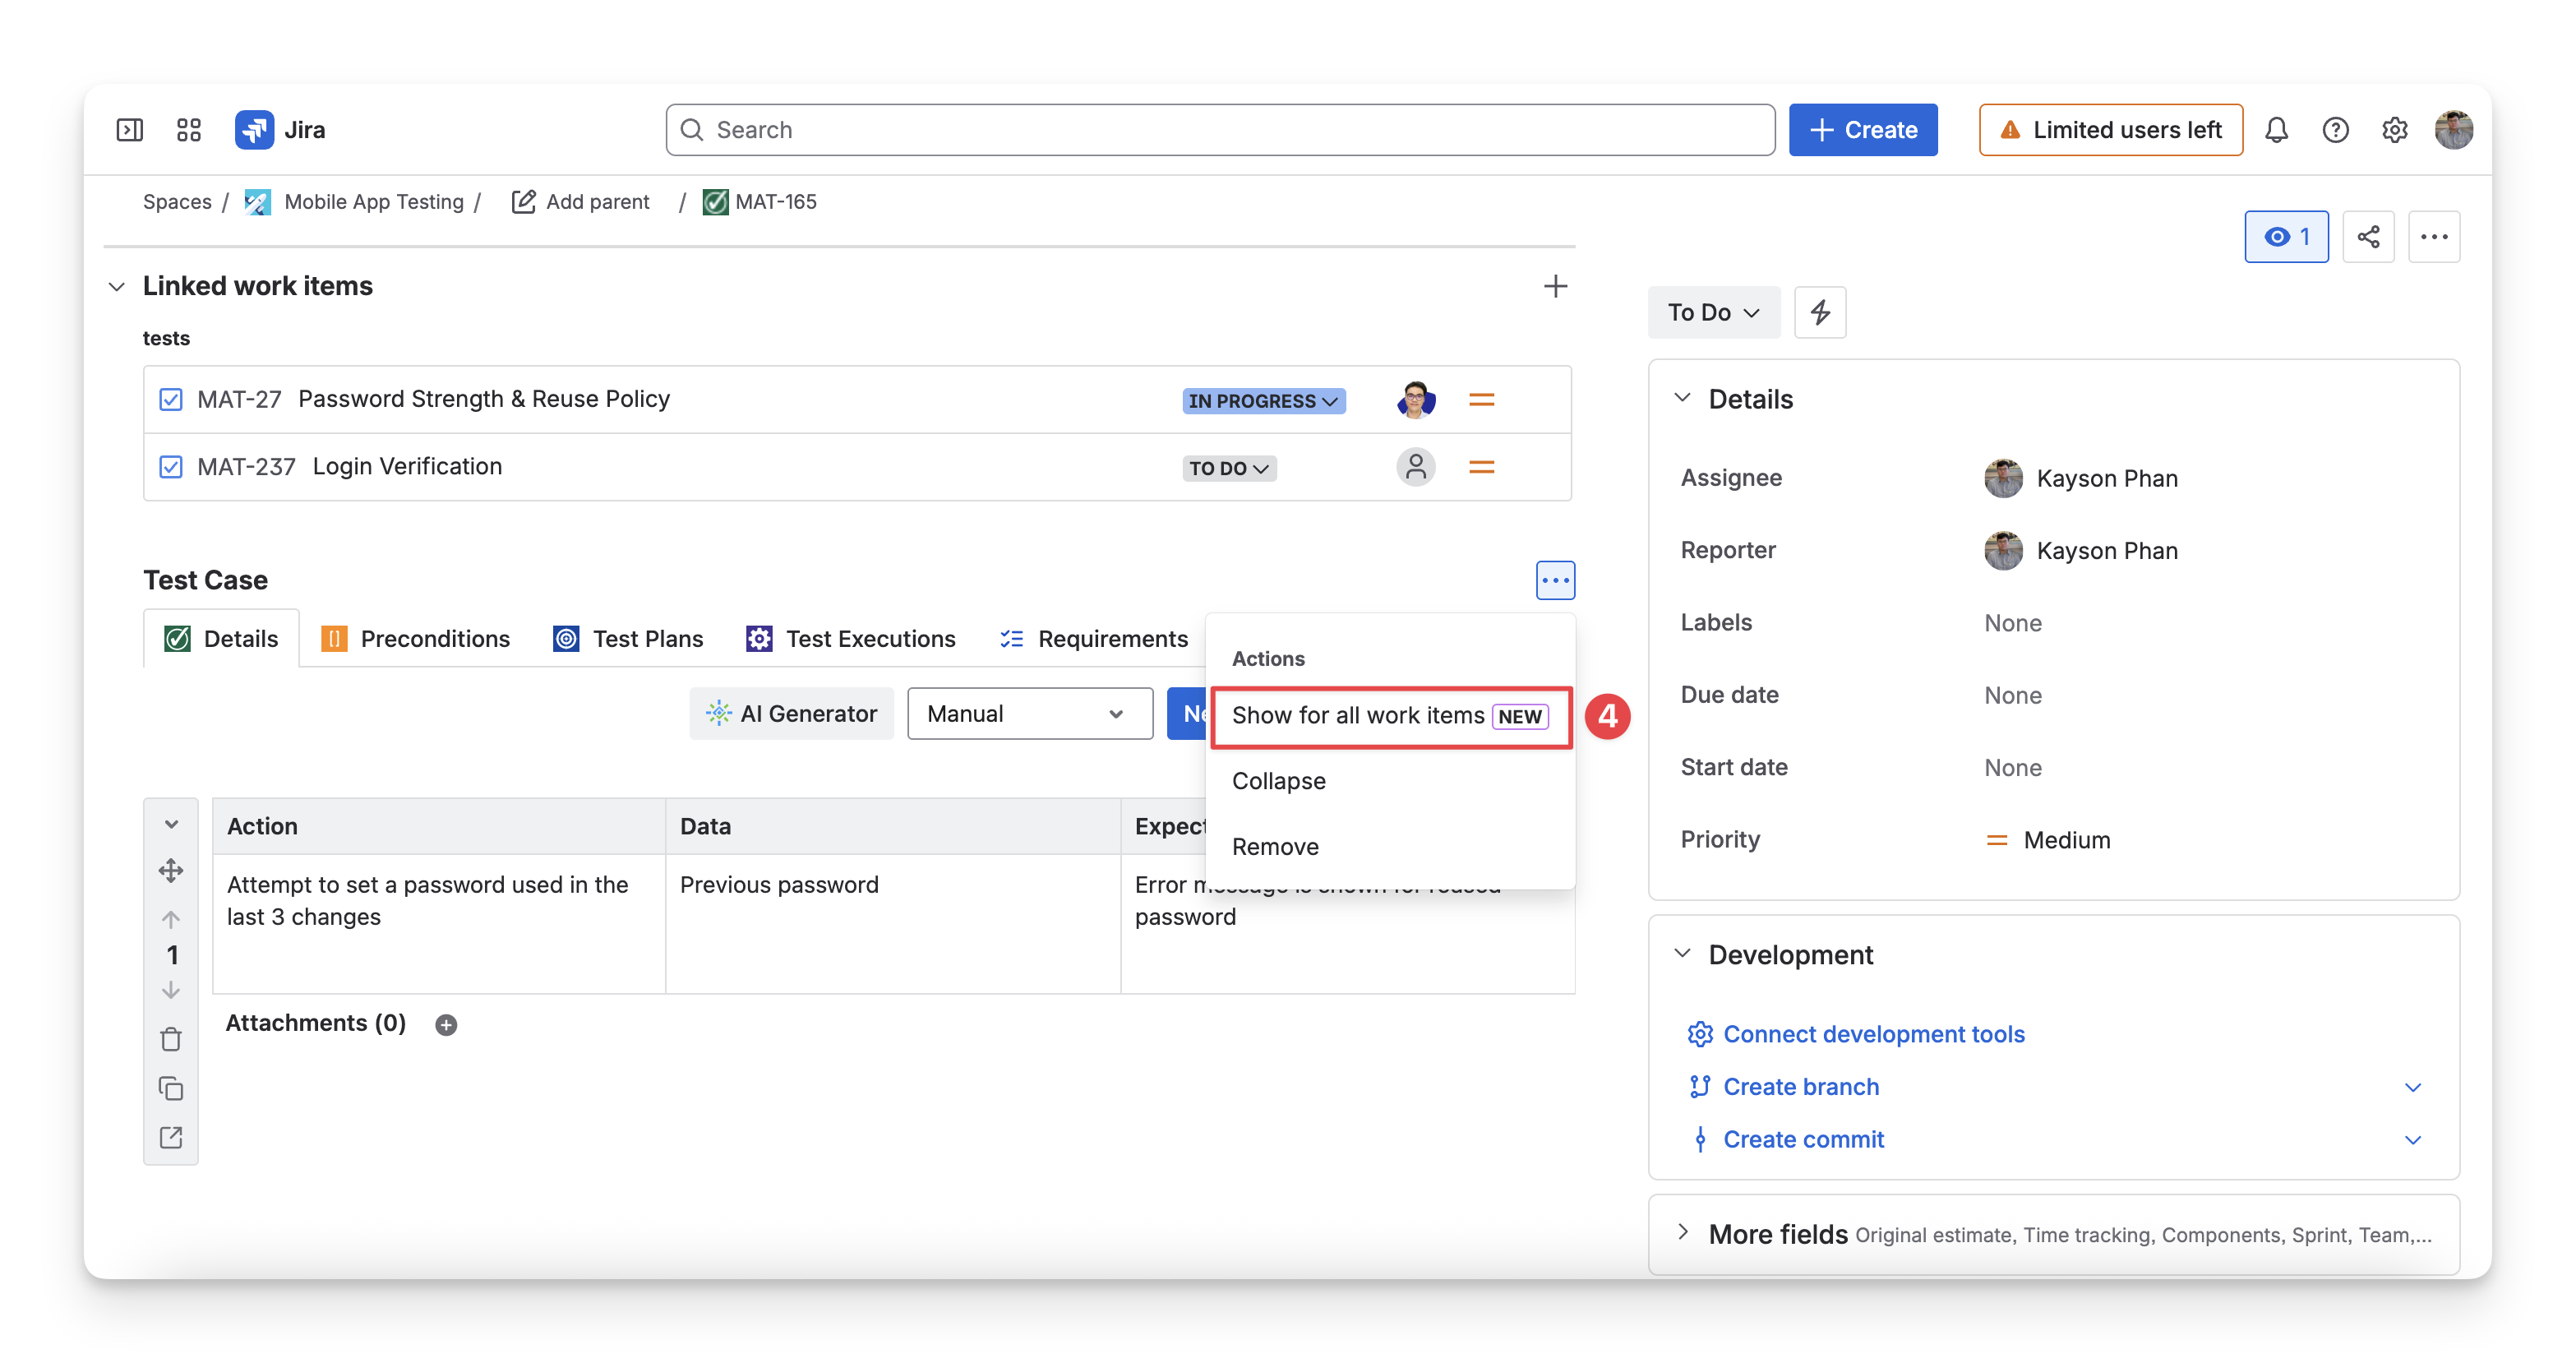The height and width of the screenshot is (1363, 2576).
Task: Open the To Do status dropdown
Action: (1713, 312)
